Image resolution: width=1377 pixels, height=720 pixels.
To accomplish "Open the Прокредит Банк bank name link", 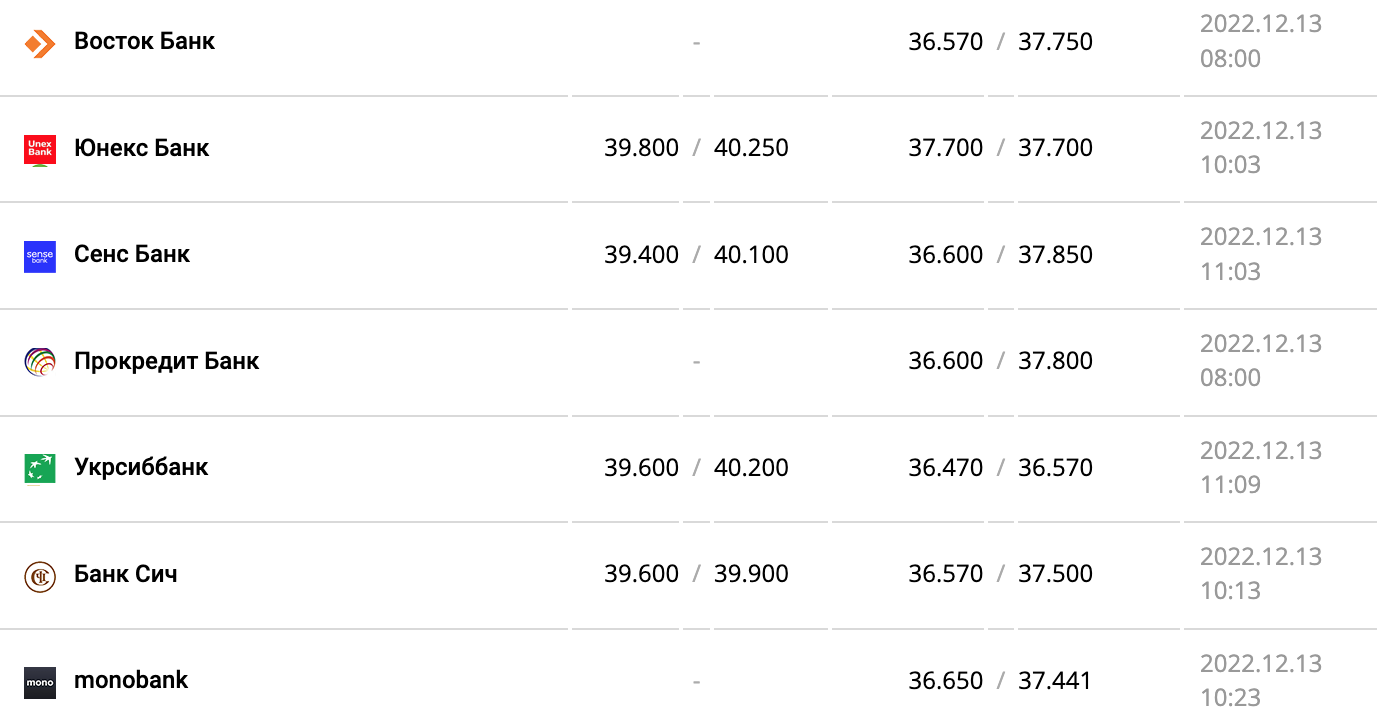I will [166, 361].
